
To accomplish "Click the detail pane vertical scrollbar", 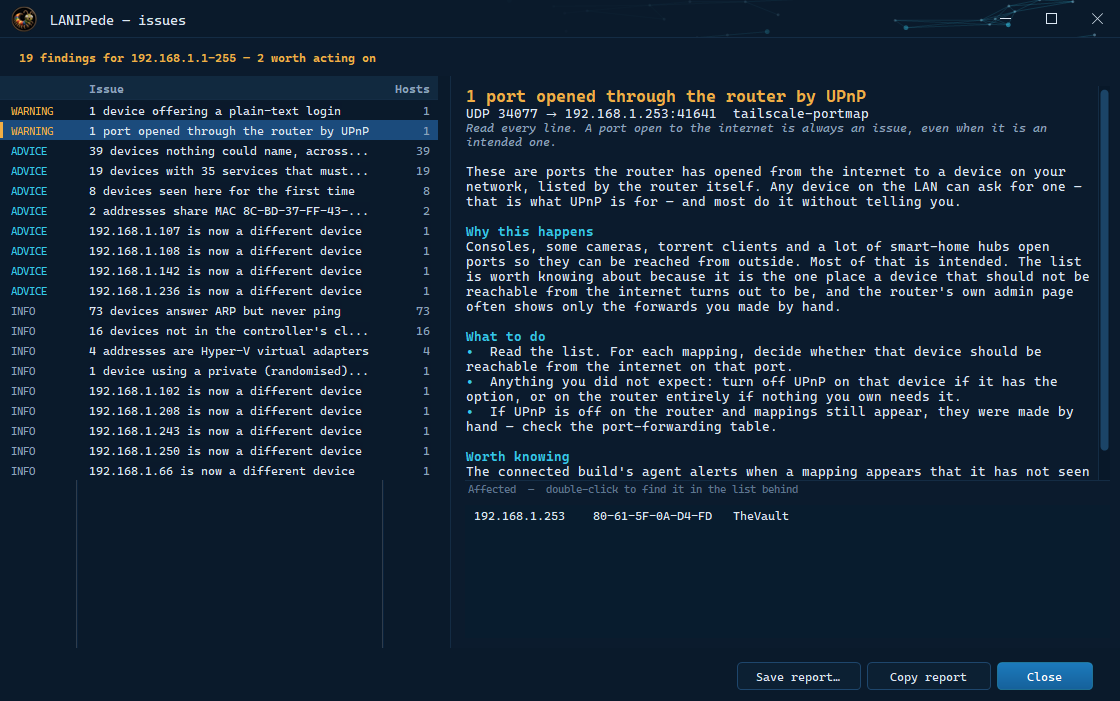I will [1104, 270].
